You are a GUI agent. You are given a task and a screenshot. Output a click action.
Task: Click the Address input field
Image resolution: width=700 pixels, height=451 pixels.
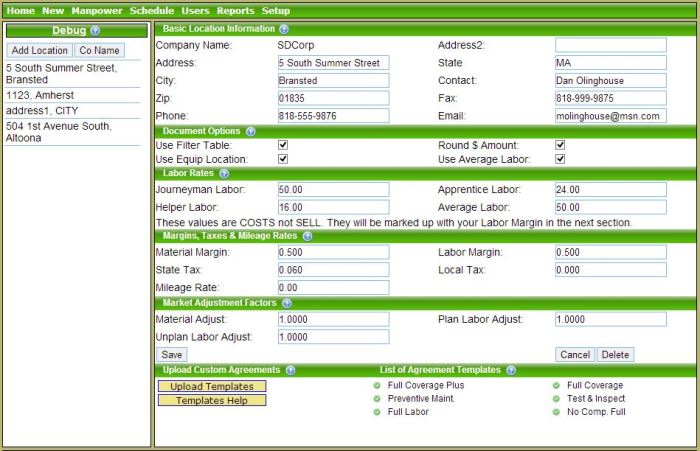[x=333, y=63]
